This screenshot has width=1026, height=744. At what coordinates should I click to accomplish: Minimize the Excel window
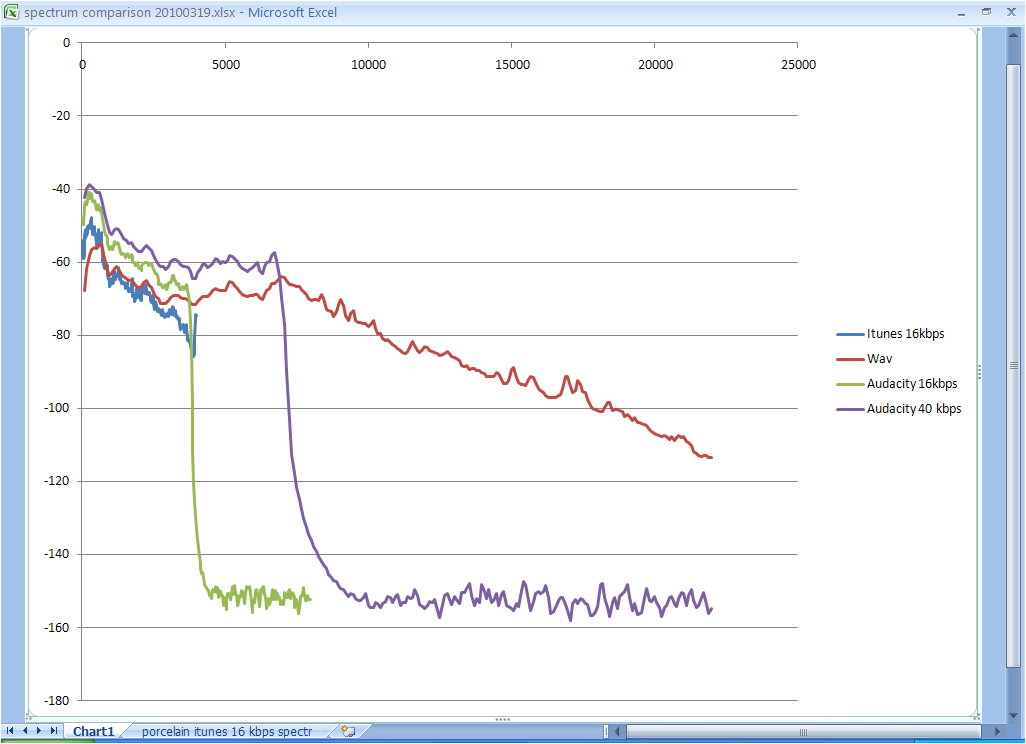point(961,12)
